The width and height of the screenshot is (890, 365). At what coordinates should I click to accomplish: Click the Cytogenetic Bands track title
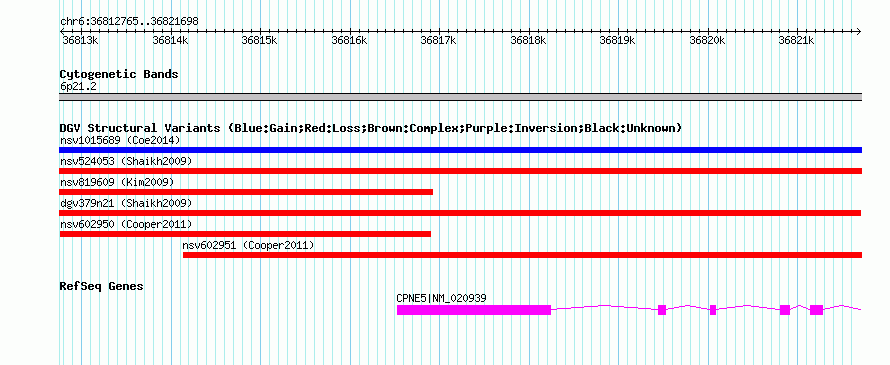pyautogui.click(x=119, y=74)
